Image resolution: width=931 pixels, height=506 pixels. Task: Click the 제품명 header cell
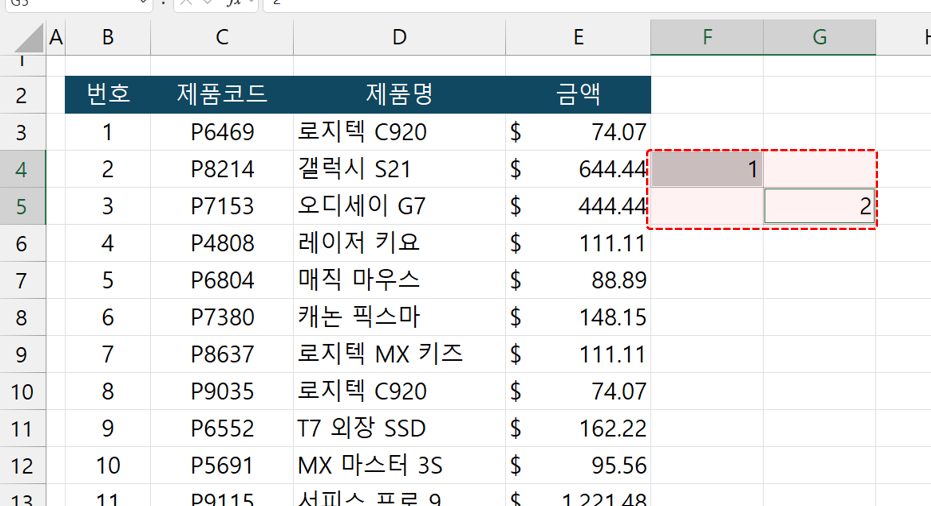399,95
